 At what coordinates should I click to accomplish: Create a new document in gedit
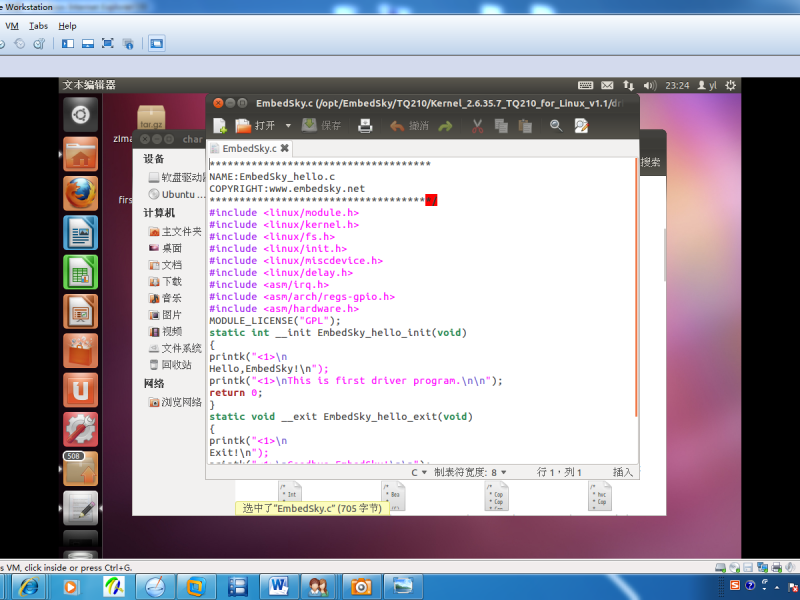220,126
